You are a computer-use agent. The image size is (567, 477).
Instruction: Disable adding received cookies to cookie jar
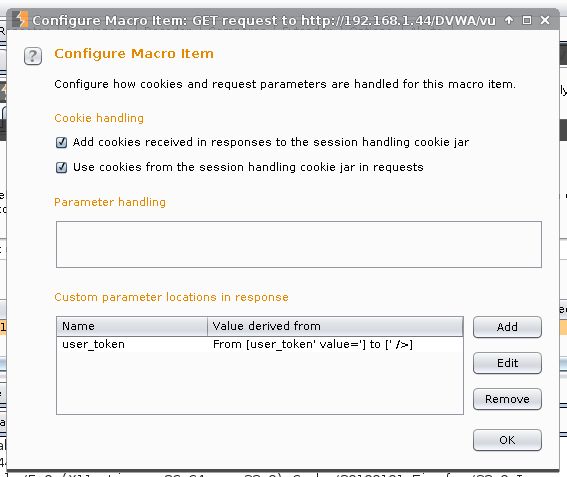(x=61, y=142)
